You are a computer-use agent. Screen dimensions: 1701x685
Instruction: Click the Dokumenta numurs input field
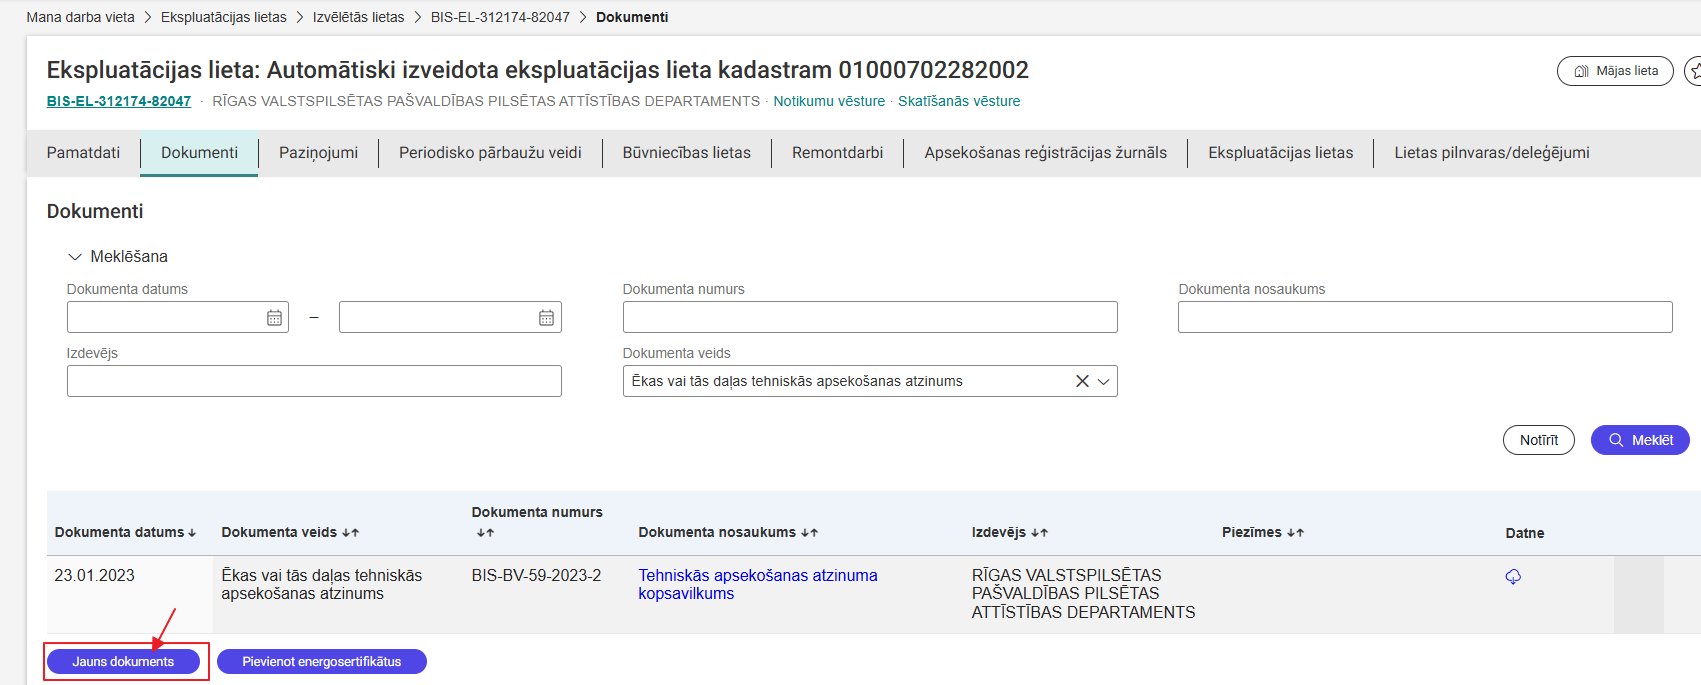(x=869, y=317)
